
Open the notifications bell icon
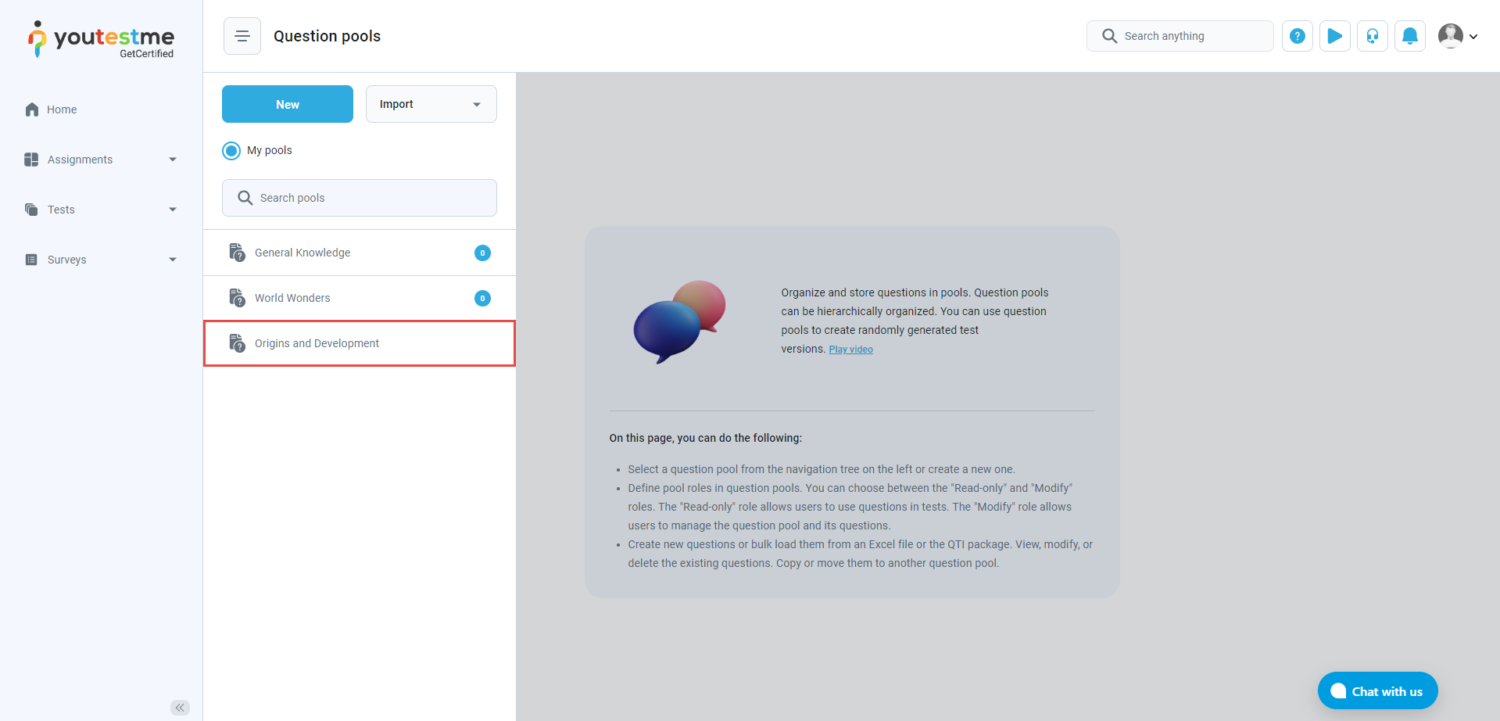pyautogui.click(x=1410, y=36)
